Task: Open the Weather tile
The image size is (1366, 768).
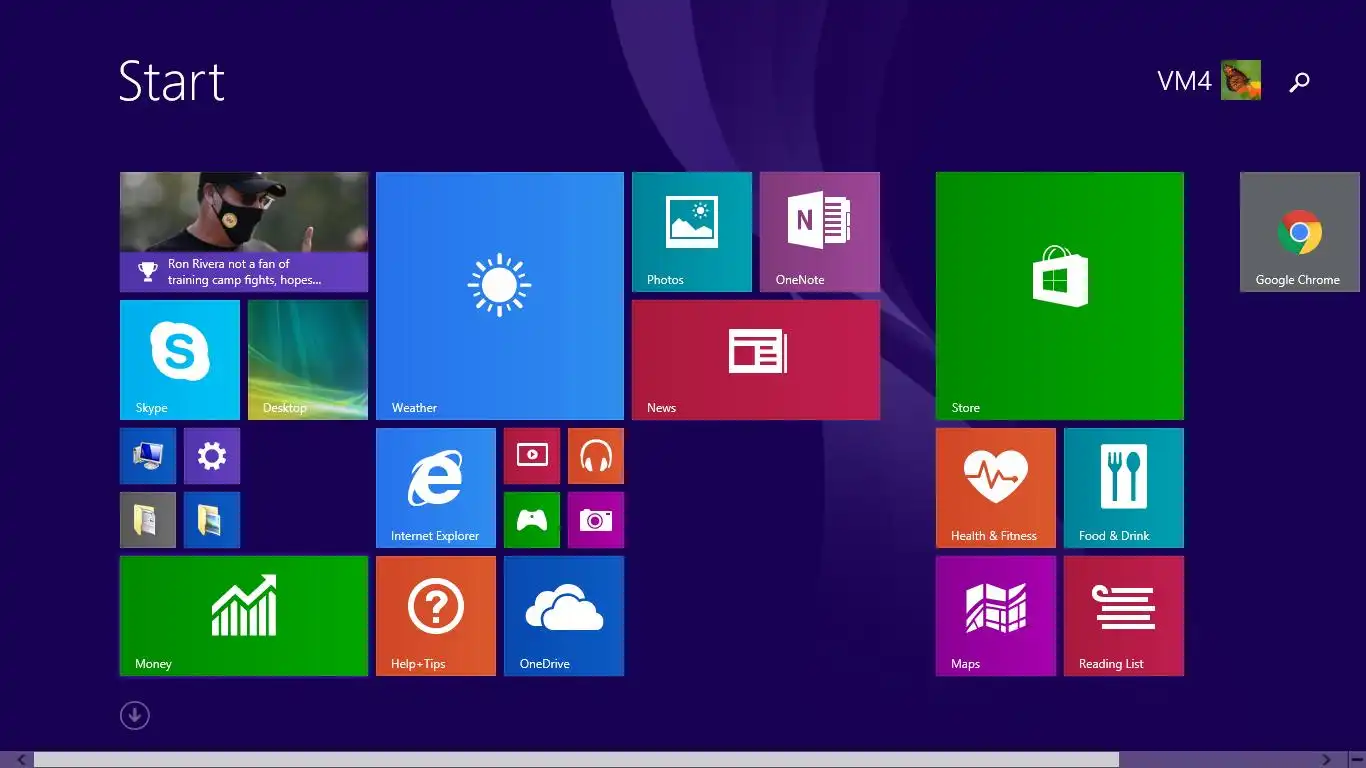Action: point(500,296)
